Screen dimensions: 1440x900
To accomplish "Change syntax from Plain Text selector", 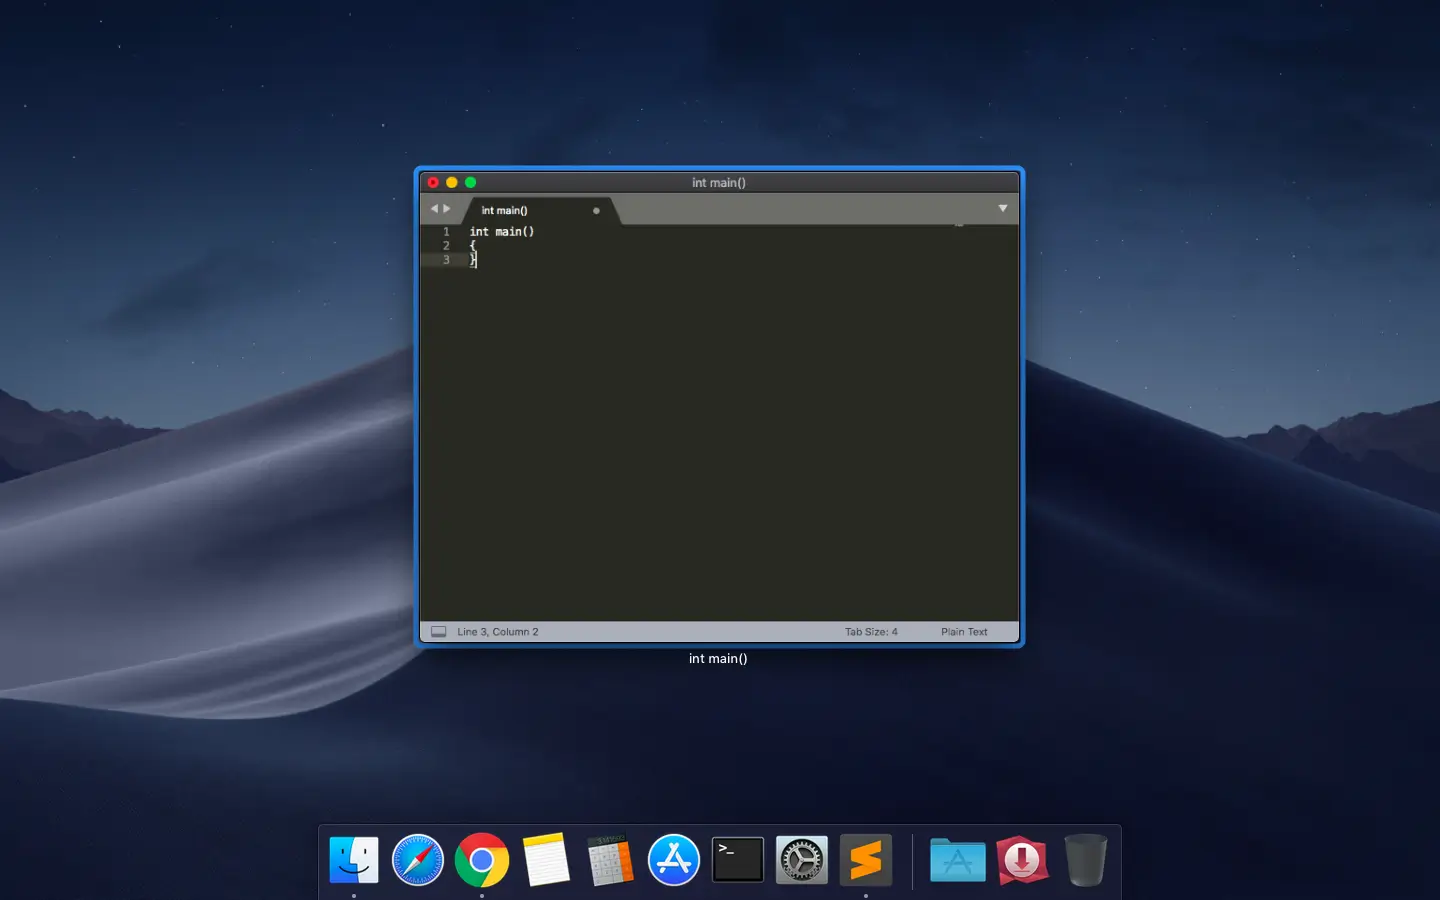I will pos(963,632).
